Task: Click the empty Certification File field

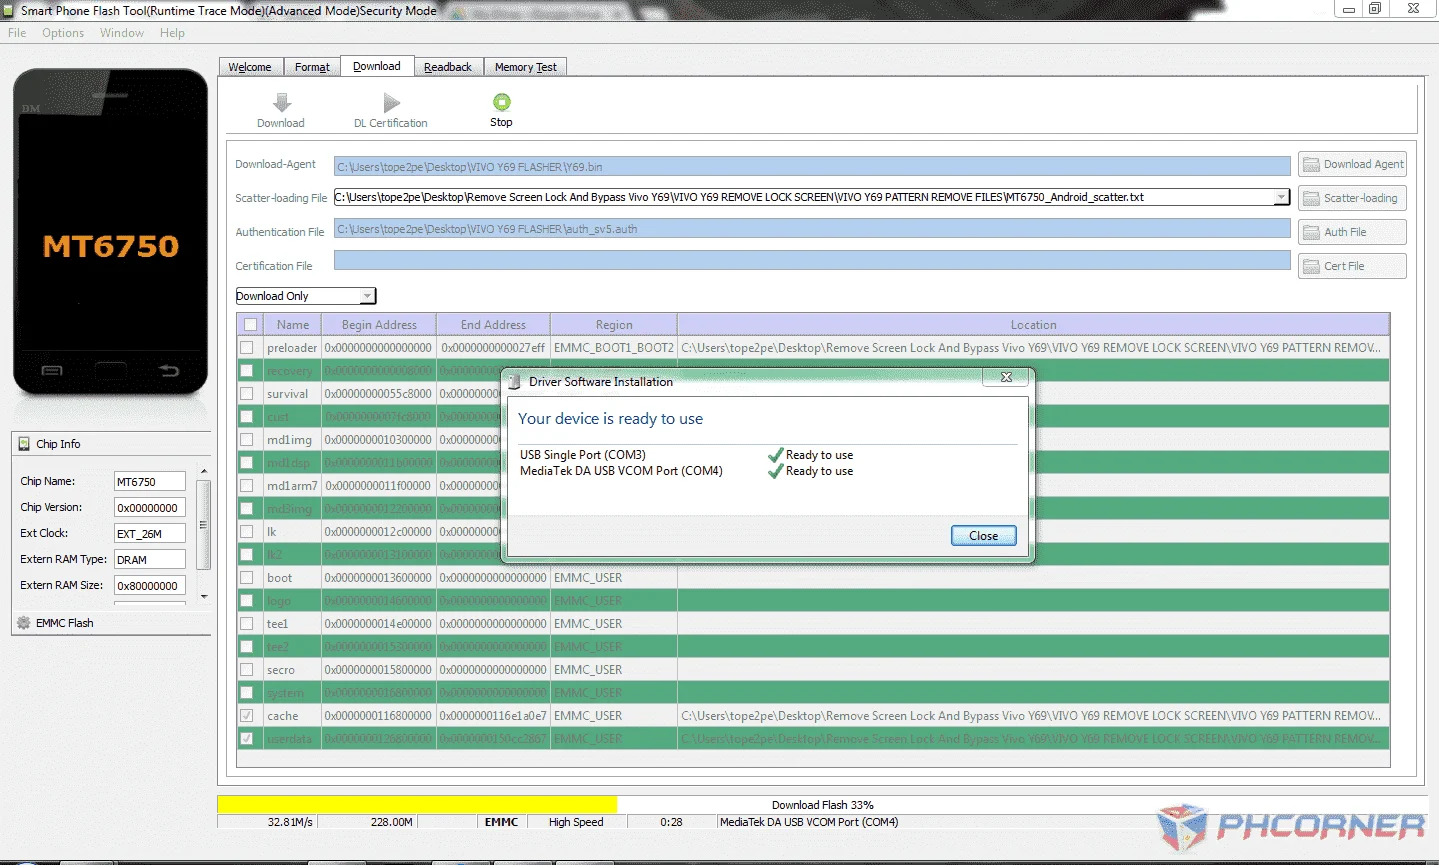Action: pos(812,260)
